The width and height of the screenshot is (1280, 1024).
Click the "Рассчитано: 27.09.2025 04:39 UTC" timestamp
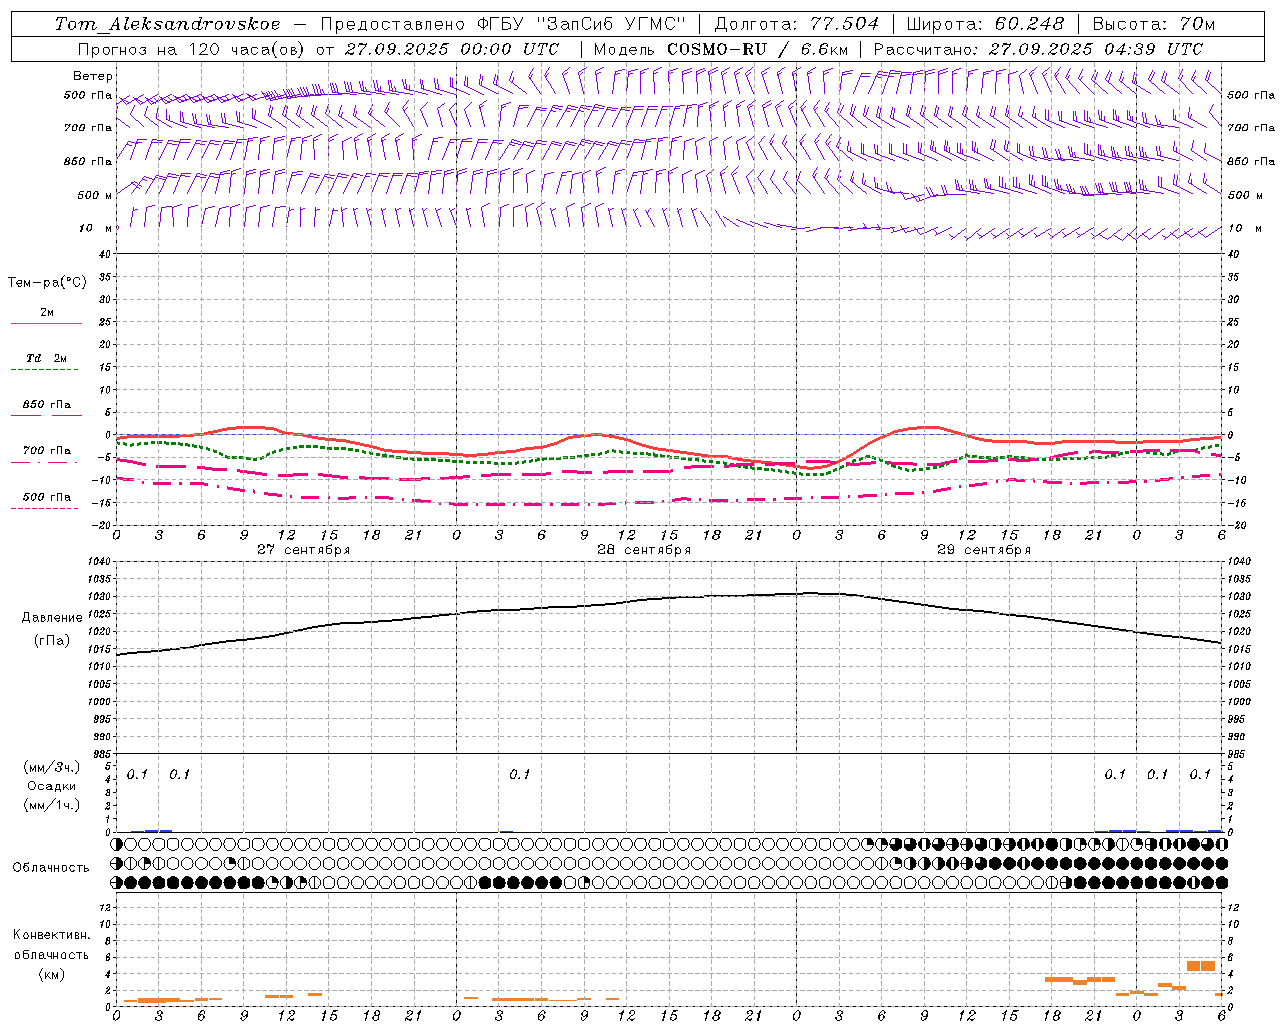point(1038,49)
